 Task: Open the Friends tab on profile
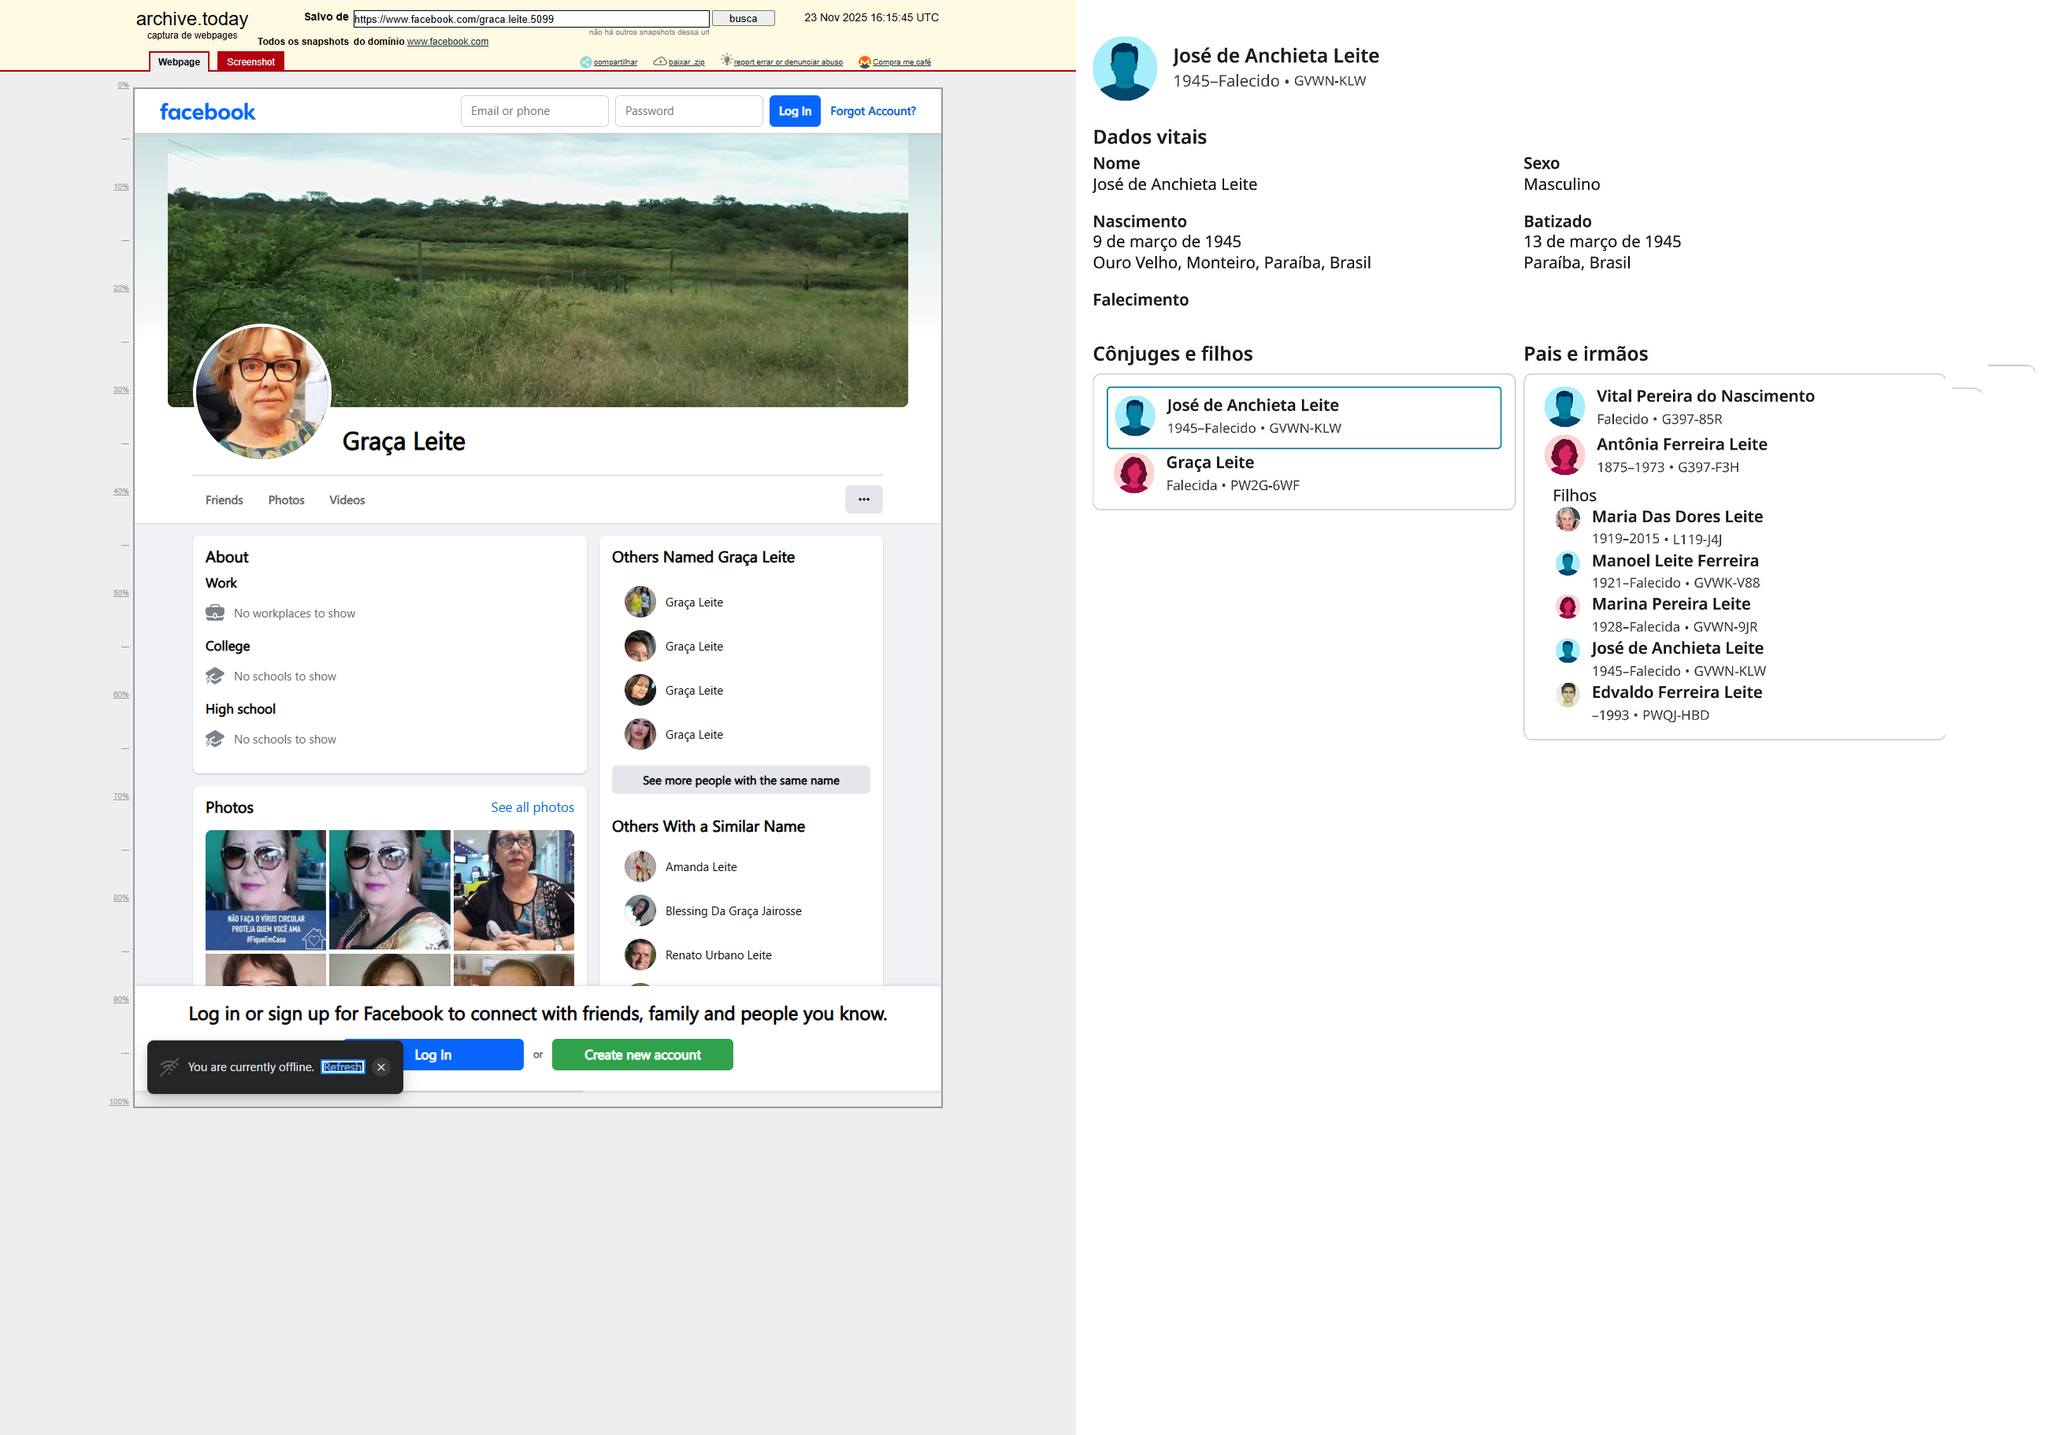point(224,500)
